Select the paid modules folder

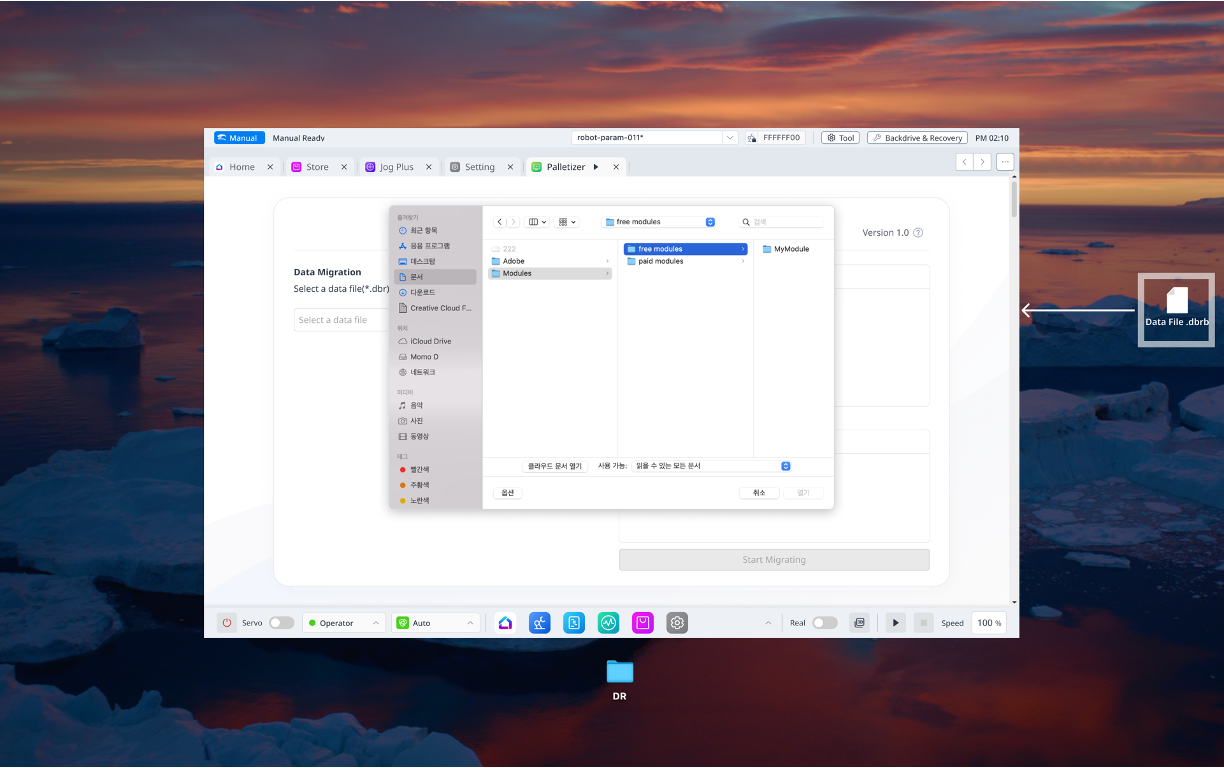(x=661, y=261)
